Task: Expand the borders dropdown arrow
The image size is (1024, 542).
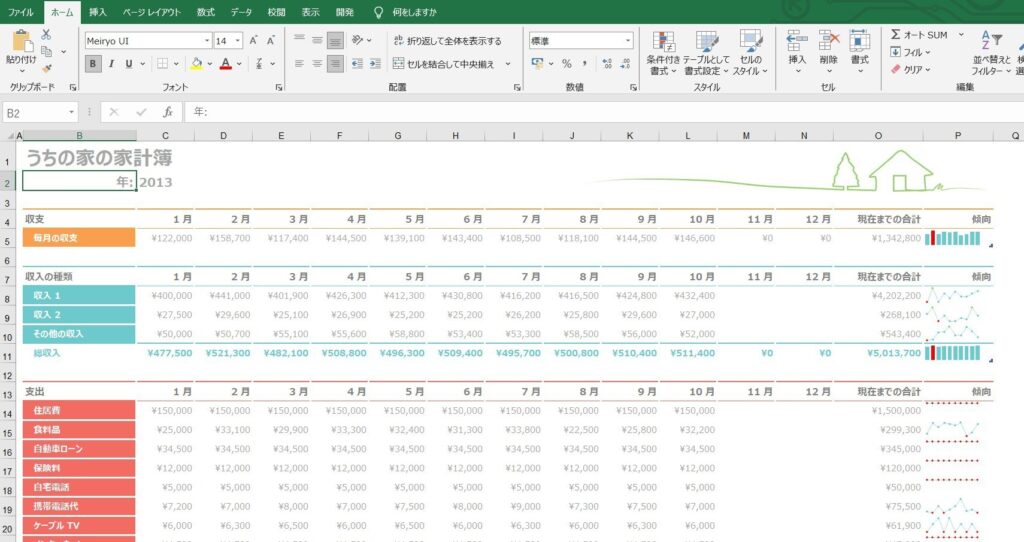Action: (x=176, y=63)
